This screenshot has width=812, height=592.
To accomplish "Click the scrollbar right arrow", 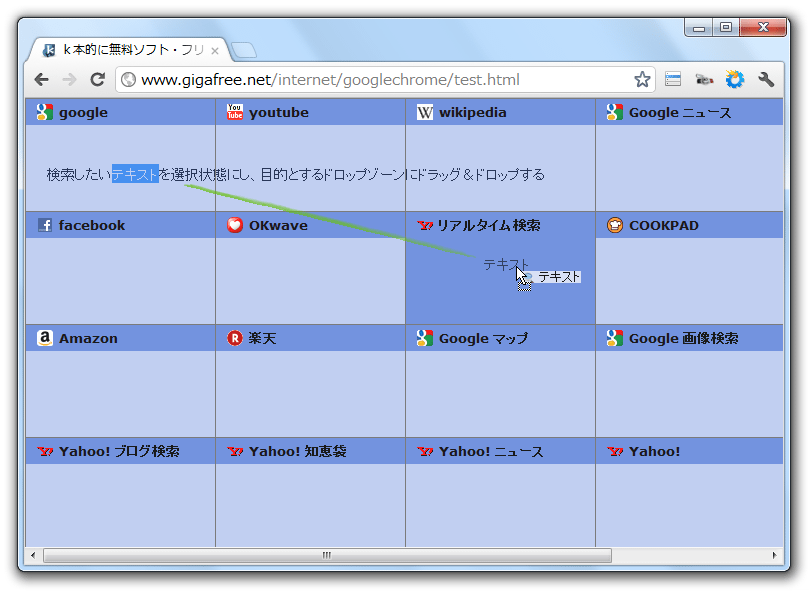I will click(x=774, y=555).
